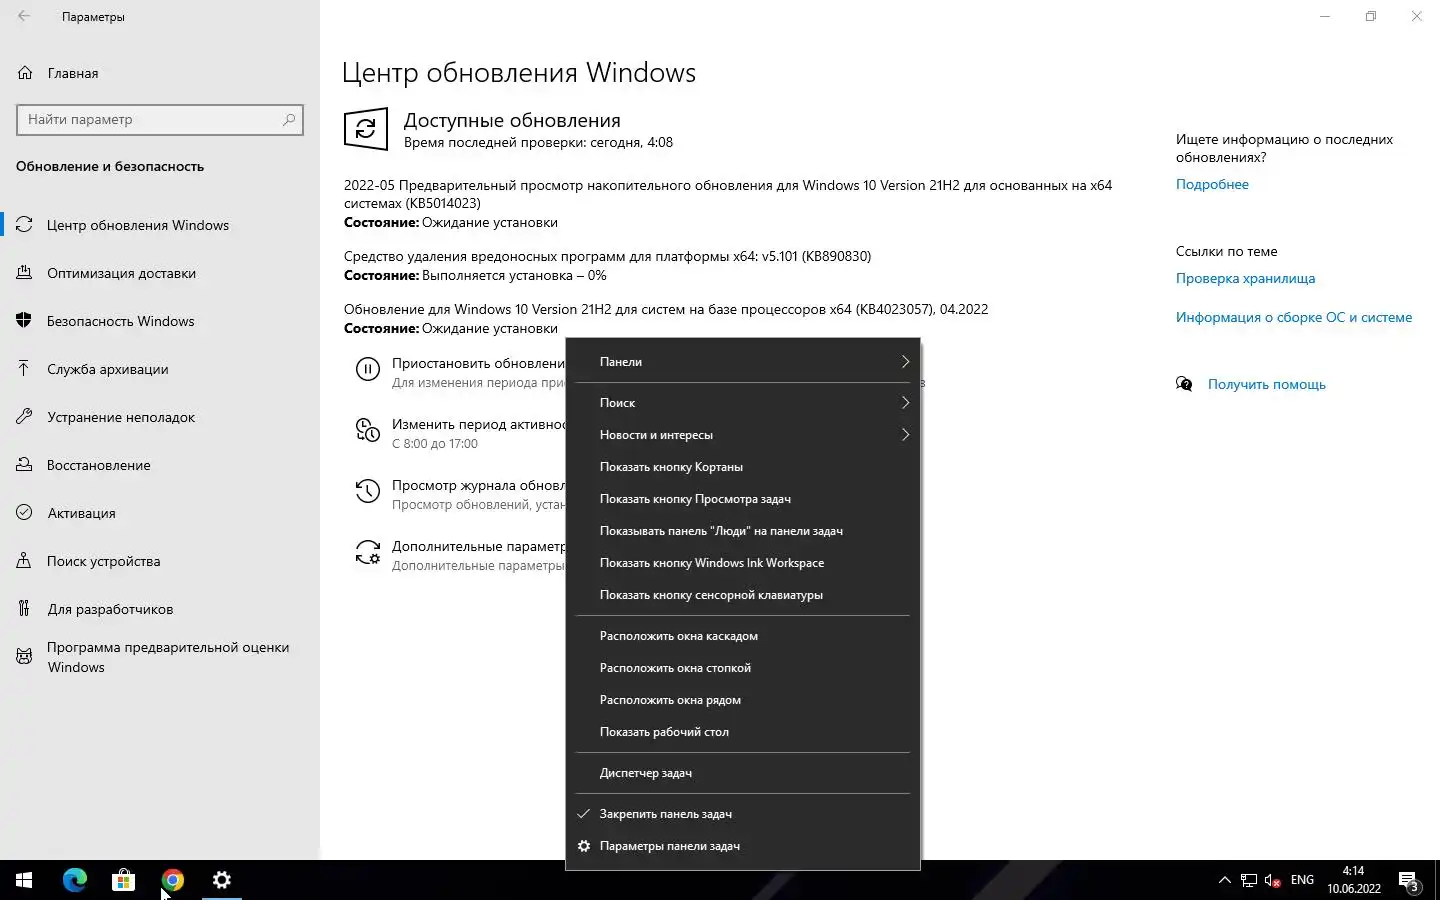The image size is (1440, 900).
Task: Toggle Показать кнопку сенсорной клавиатуры
Action: coord(743,595)
